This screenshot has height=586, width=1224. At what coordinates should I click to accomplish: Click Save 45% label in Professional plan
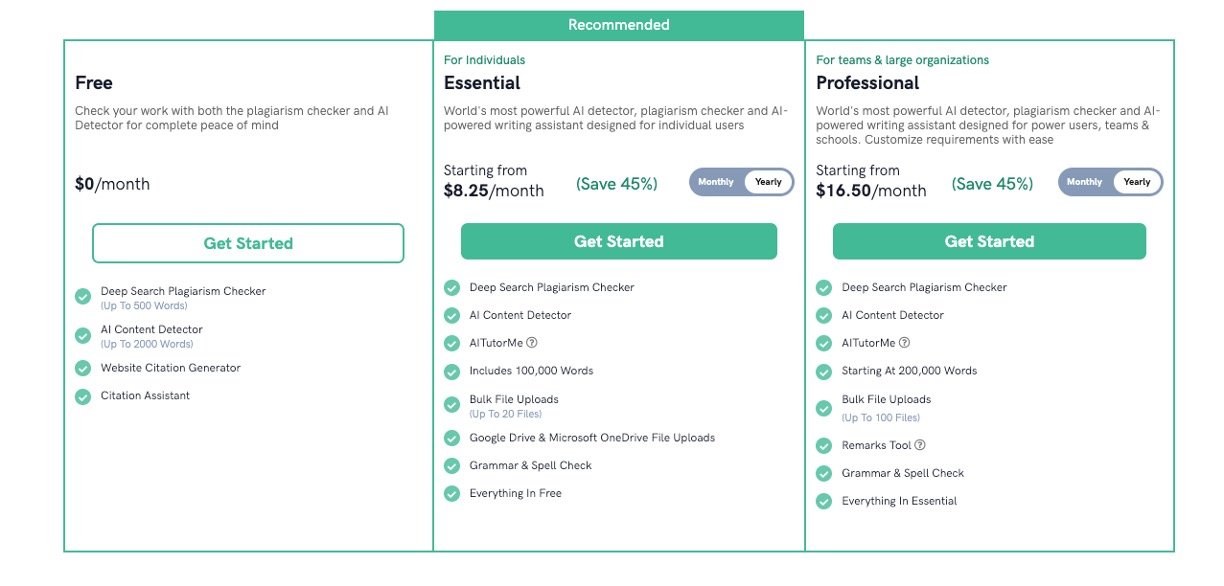coord(992,184)
